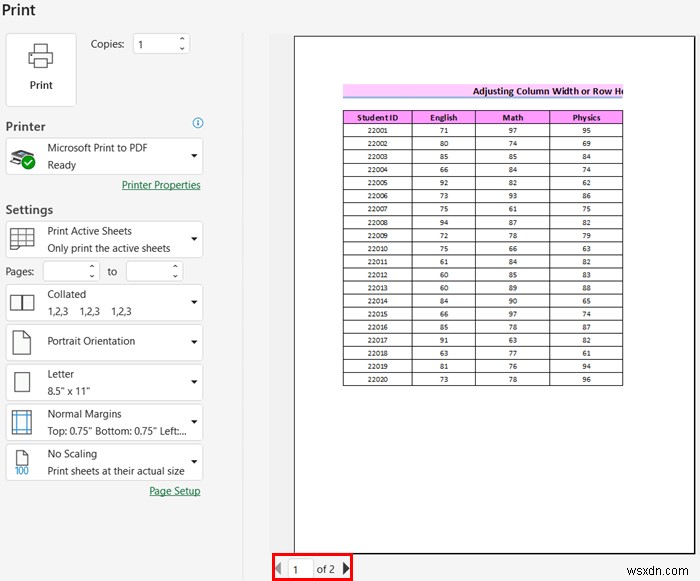The image size is (700, 581).
Task: Click the current page number box
Action: point(300,569)
